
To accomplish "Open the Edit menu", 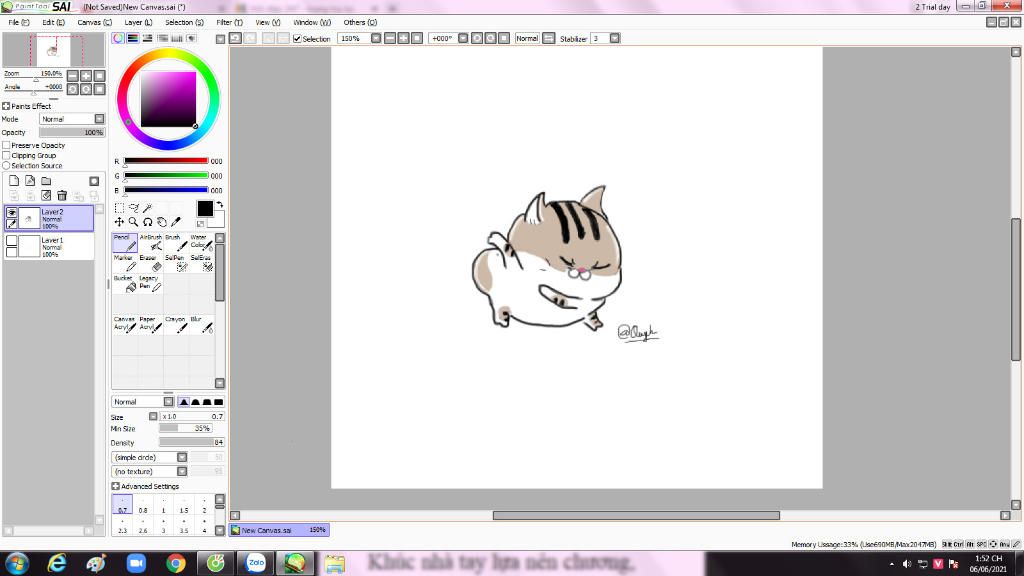I will [x=54, y=22].
